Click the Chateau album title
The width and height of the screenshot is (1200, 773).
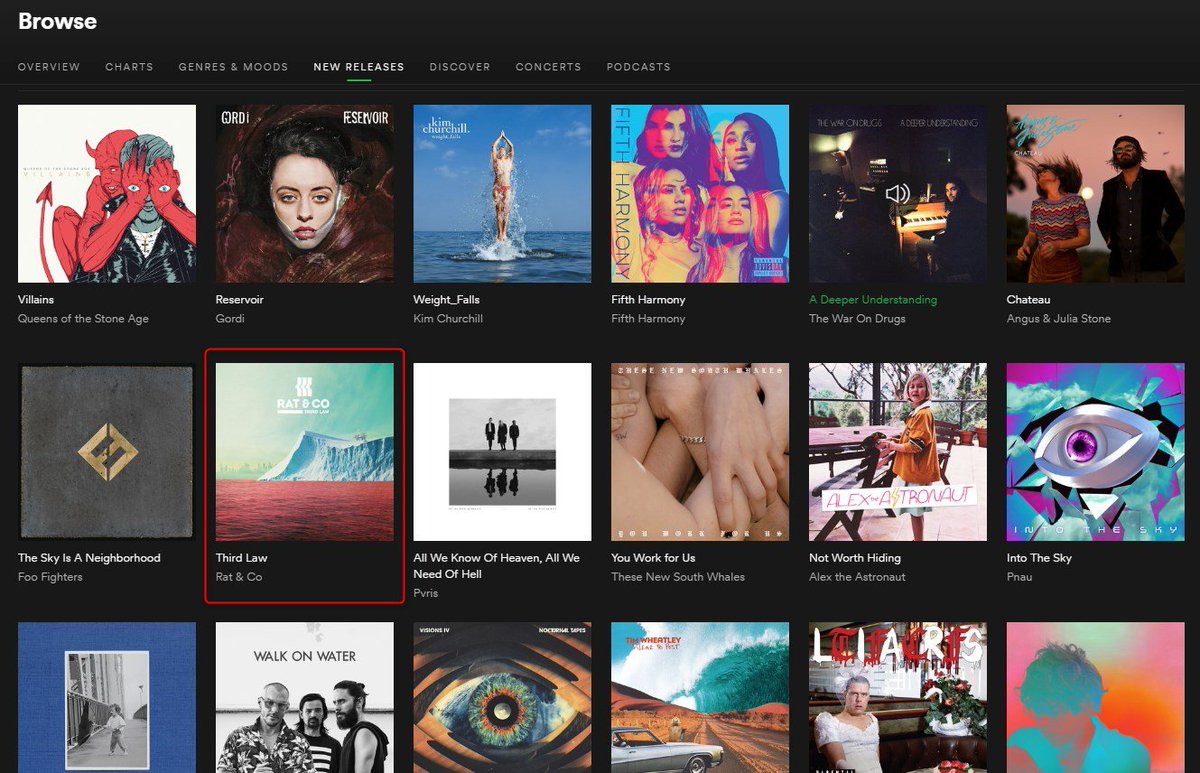pyautogui.click(x=1029, y=300)
